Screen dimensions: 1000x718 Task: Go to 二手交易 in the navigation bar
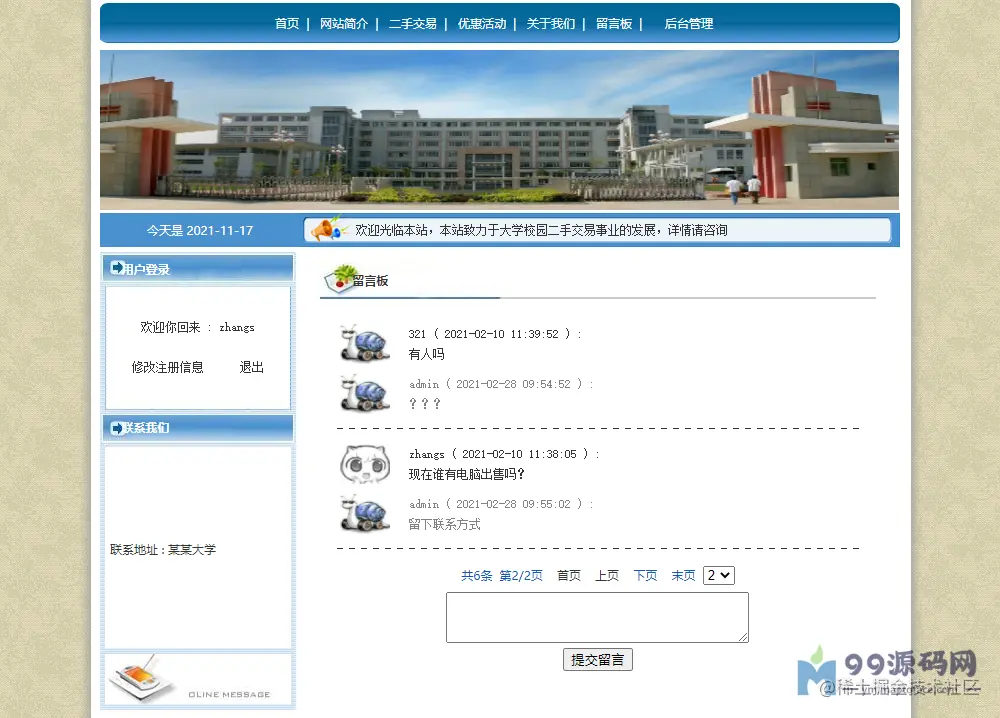[x=413, y=24]
